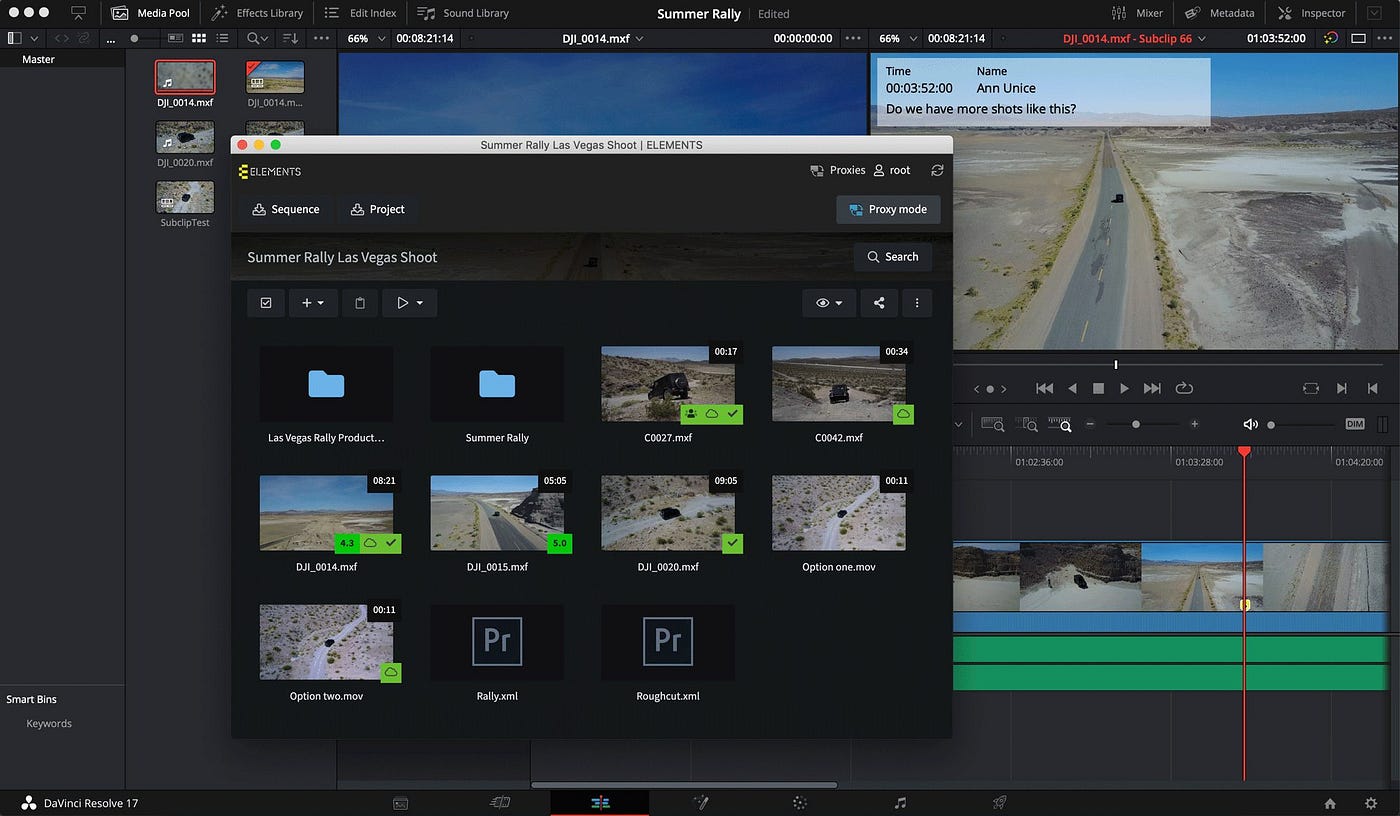The height and width of the screenshot is (816, 1400).
Task: Open the media pool three-dot options menu
Action: point(321,38)
